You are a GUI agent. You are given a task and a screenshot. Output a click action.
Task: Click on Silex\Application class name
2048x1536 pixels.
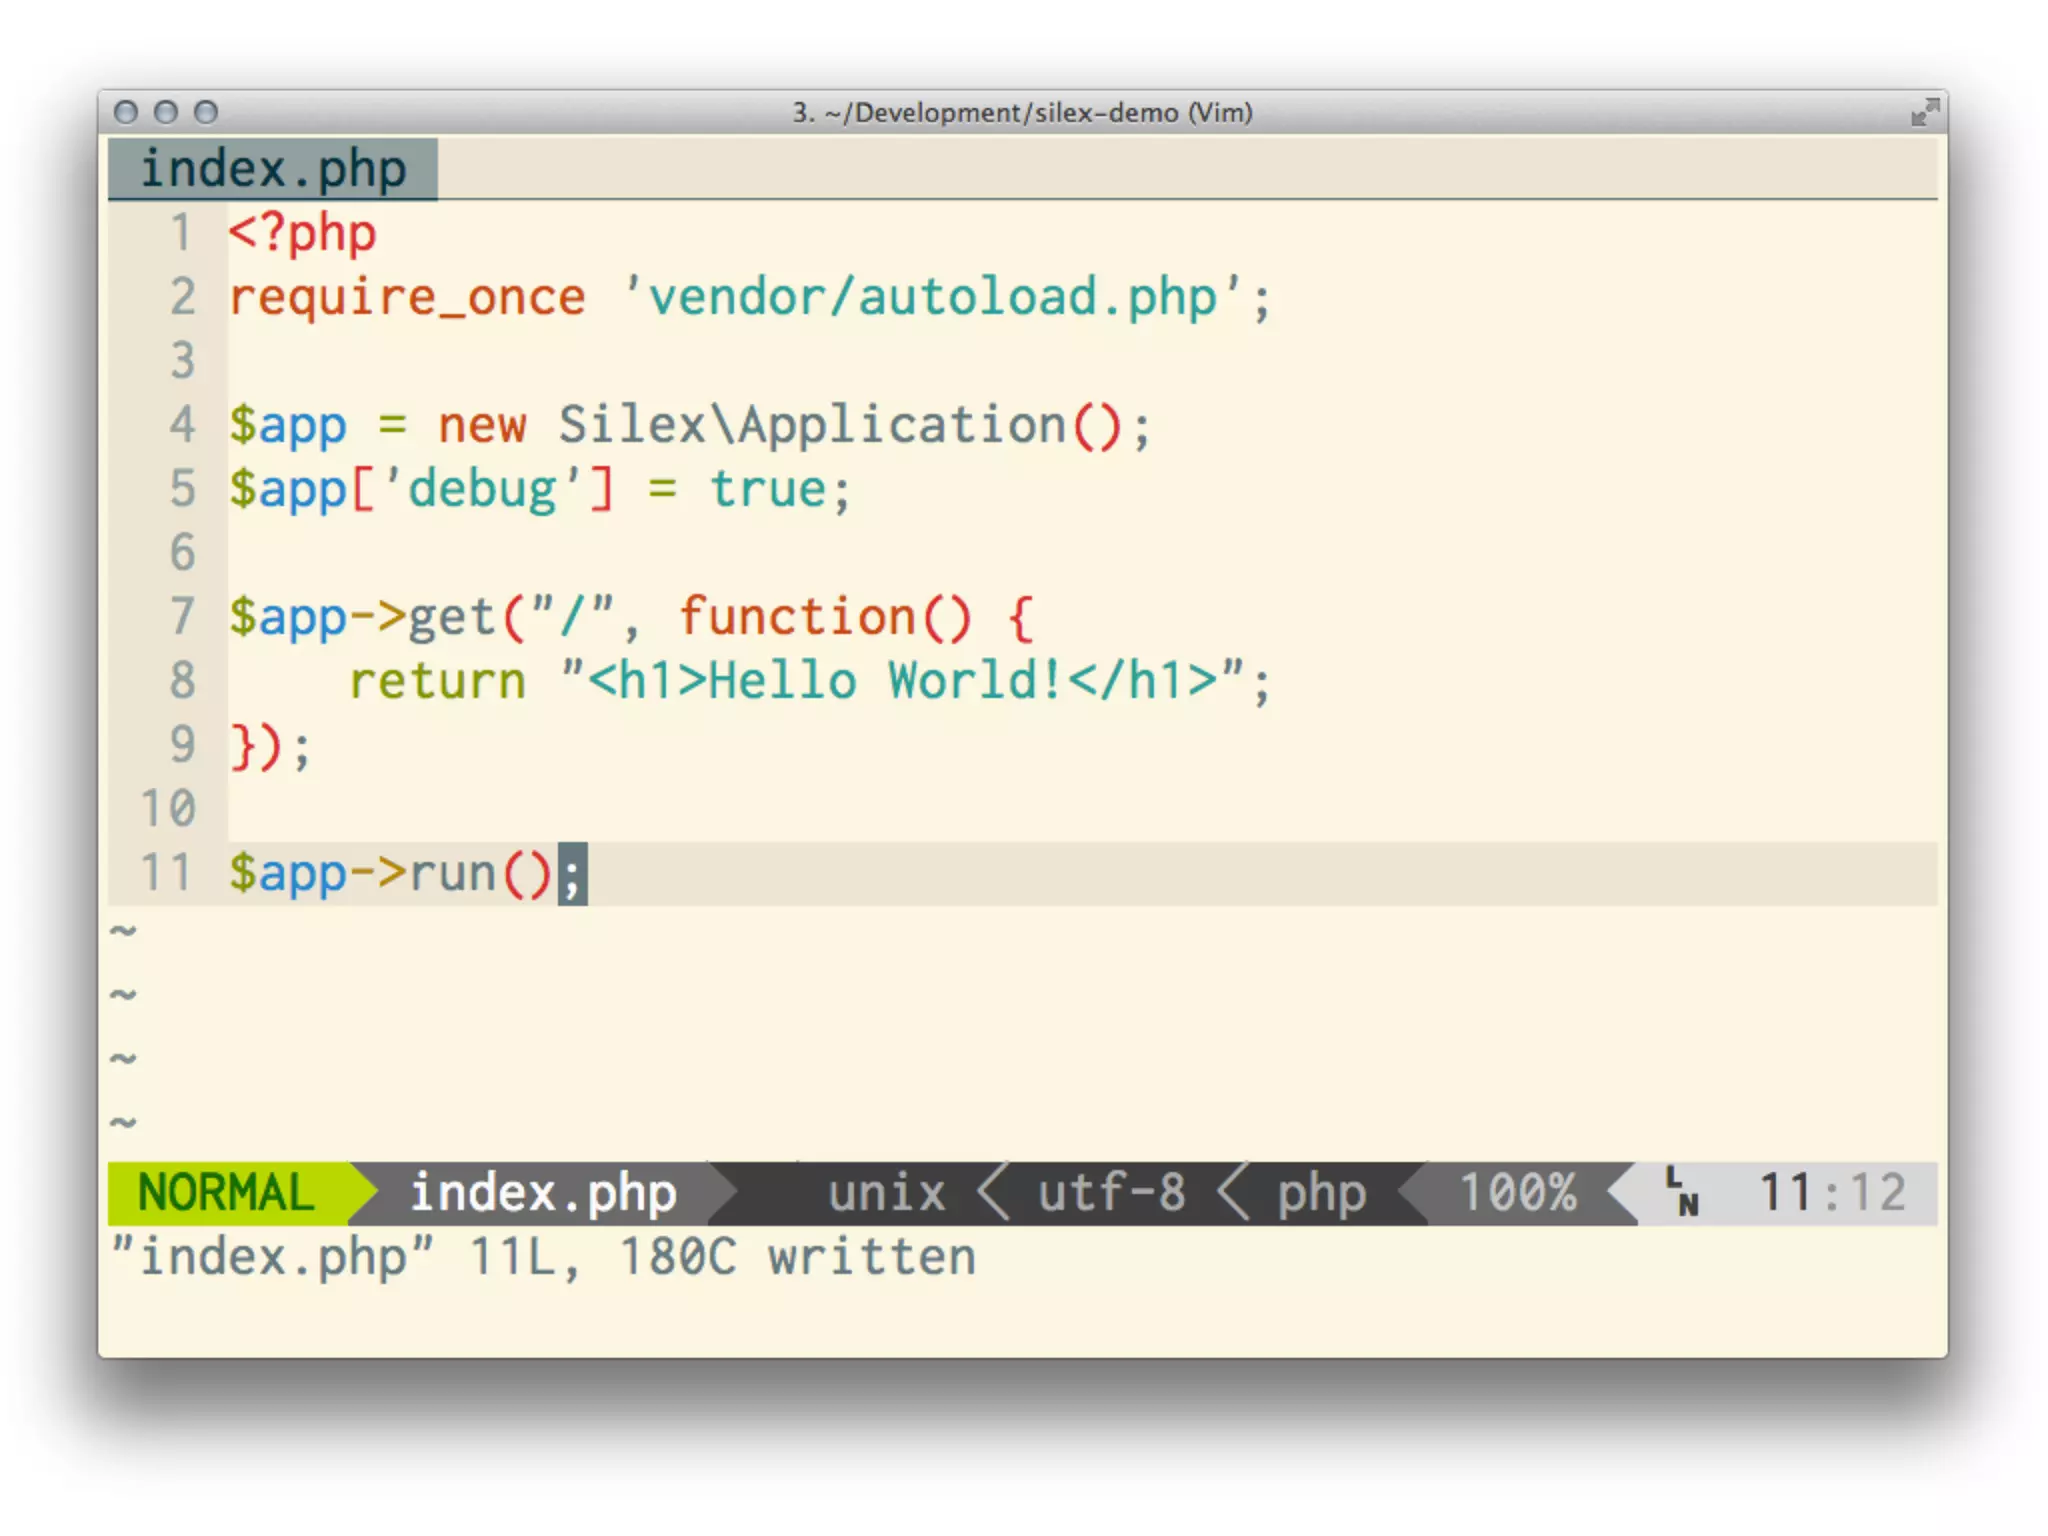[812, 425]
